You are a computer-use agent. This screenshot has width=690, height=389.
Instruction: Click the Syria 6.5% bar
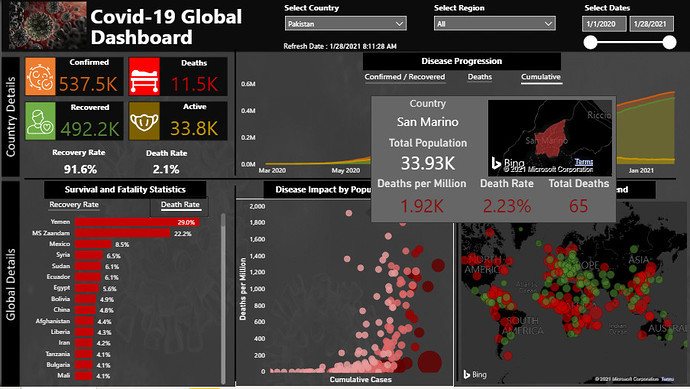(x=88, y=255)
